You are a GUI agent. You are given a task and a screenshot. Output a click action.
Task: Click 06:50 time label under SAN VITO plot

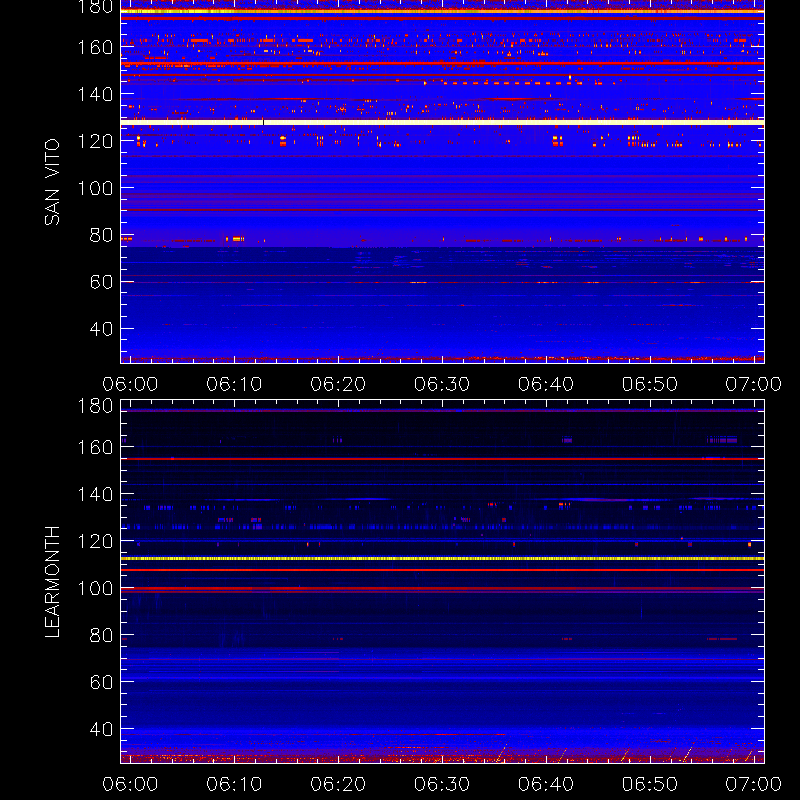click(650, 384)
